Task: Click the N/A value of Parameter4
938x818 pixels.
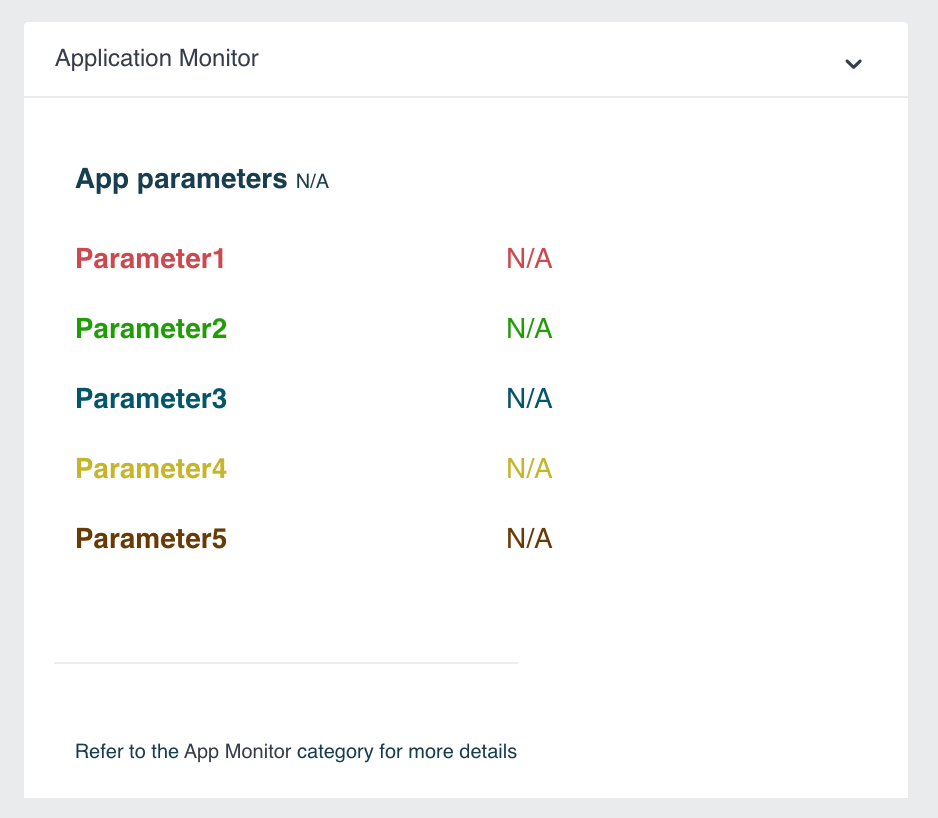Action: point(529,469)
